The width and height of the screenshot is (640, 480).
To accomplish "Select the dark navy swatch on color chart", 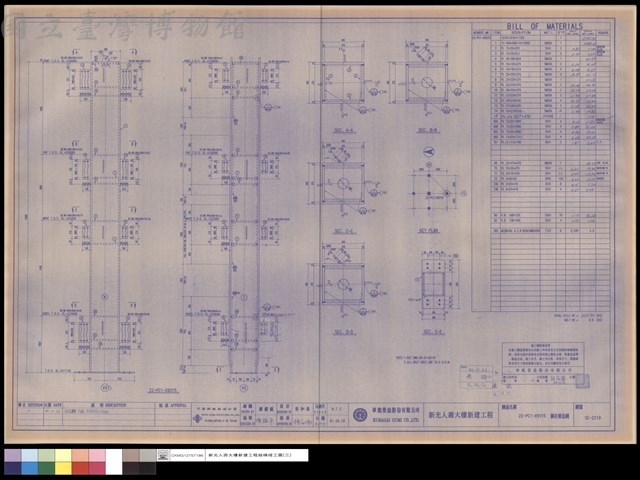I will pos(13,468).
